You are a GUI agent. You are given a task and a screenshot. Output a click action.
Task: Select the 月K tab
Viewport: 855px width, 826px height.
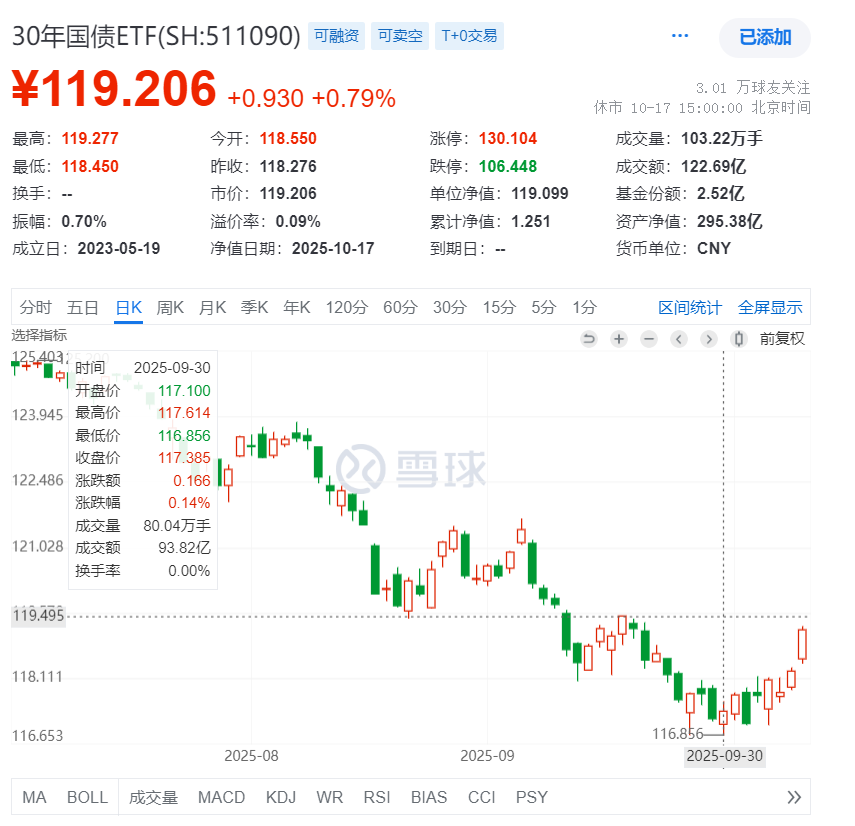click(x=212, y=308)
